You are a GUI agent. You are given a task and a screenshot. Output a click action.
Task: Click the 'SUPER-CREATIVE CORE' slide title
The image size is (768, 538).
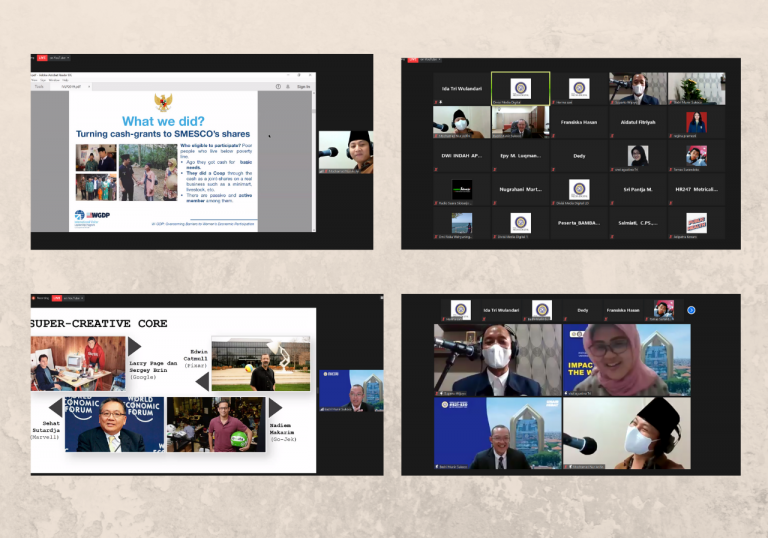(99, 323)
